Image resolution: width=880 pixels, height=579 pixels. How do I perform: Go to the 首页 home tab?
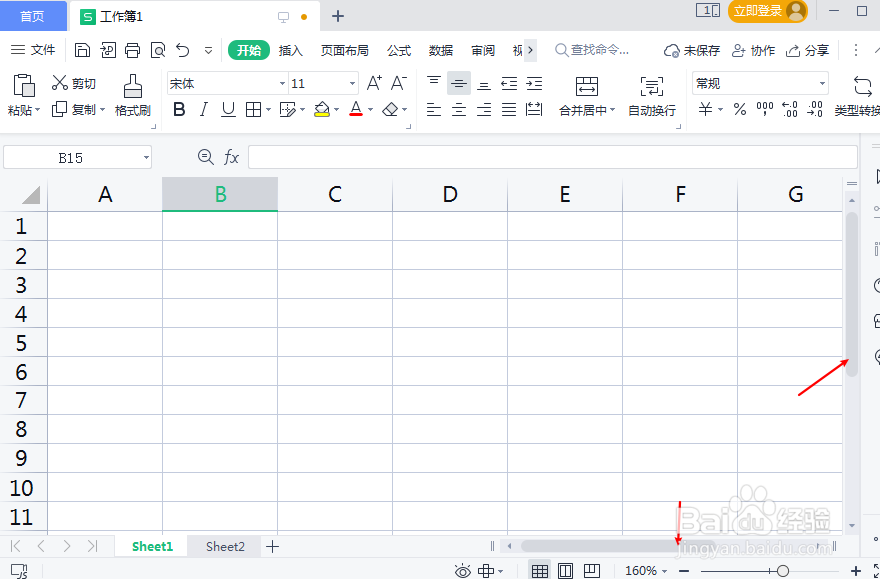[x=33, y=16]
